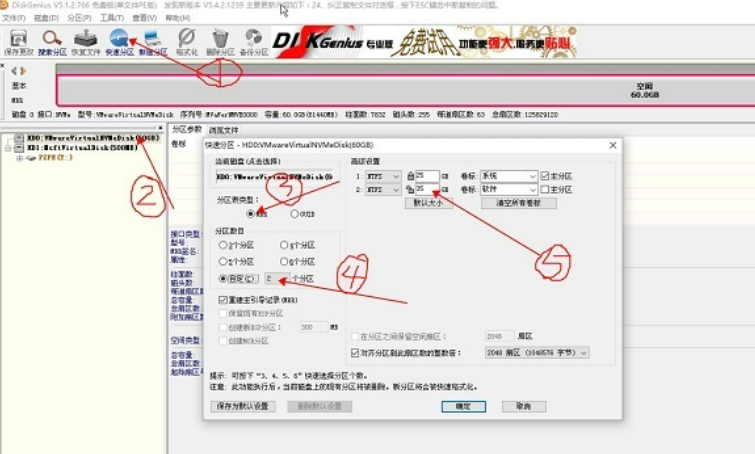This screenshot has height=454, width=755.
Task: Choose the 5个分区 radio option
Action: 223,261
